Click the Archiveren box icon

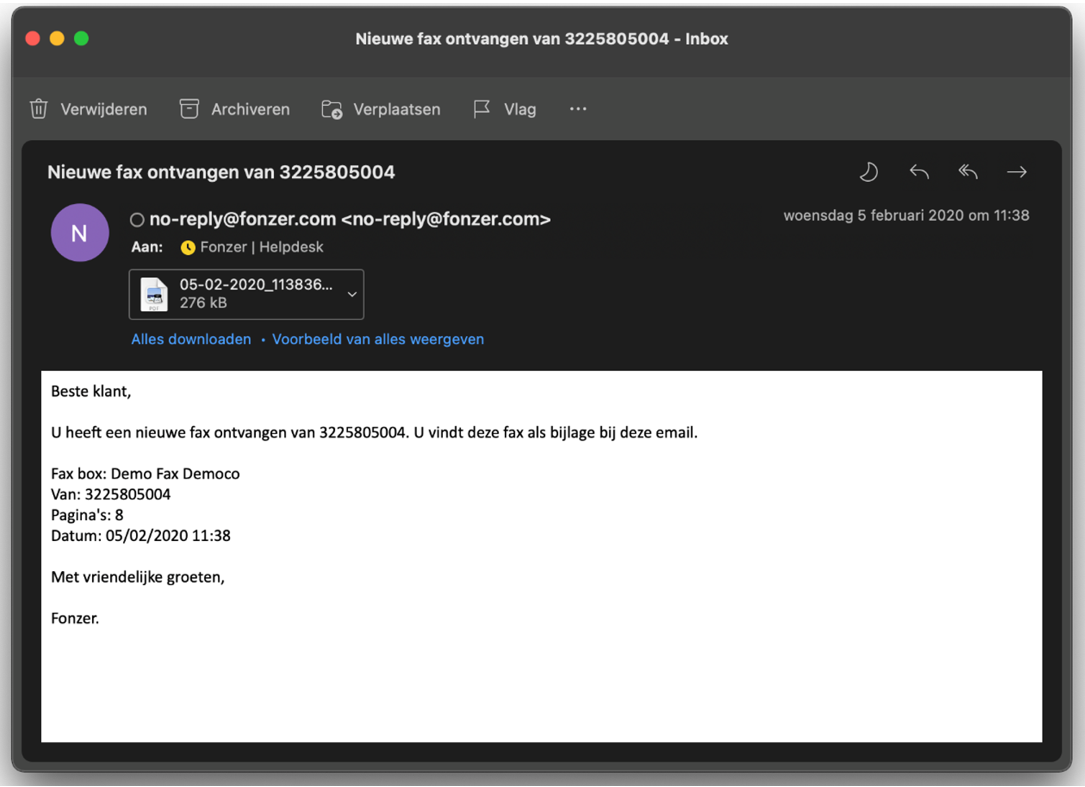(x=189, y=109)
